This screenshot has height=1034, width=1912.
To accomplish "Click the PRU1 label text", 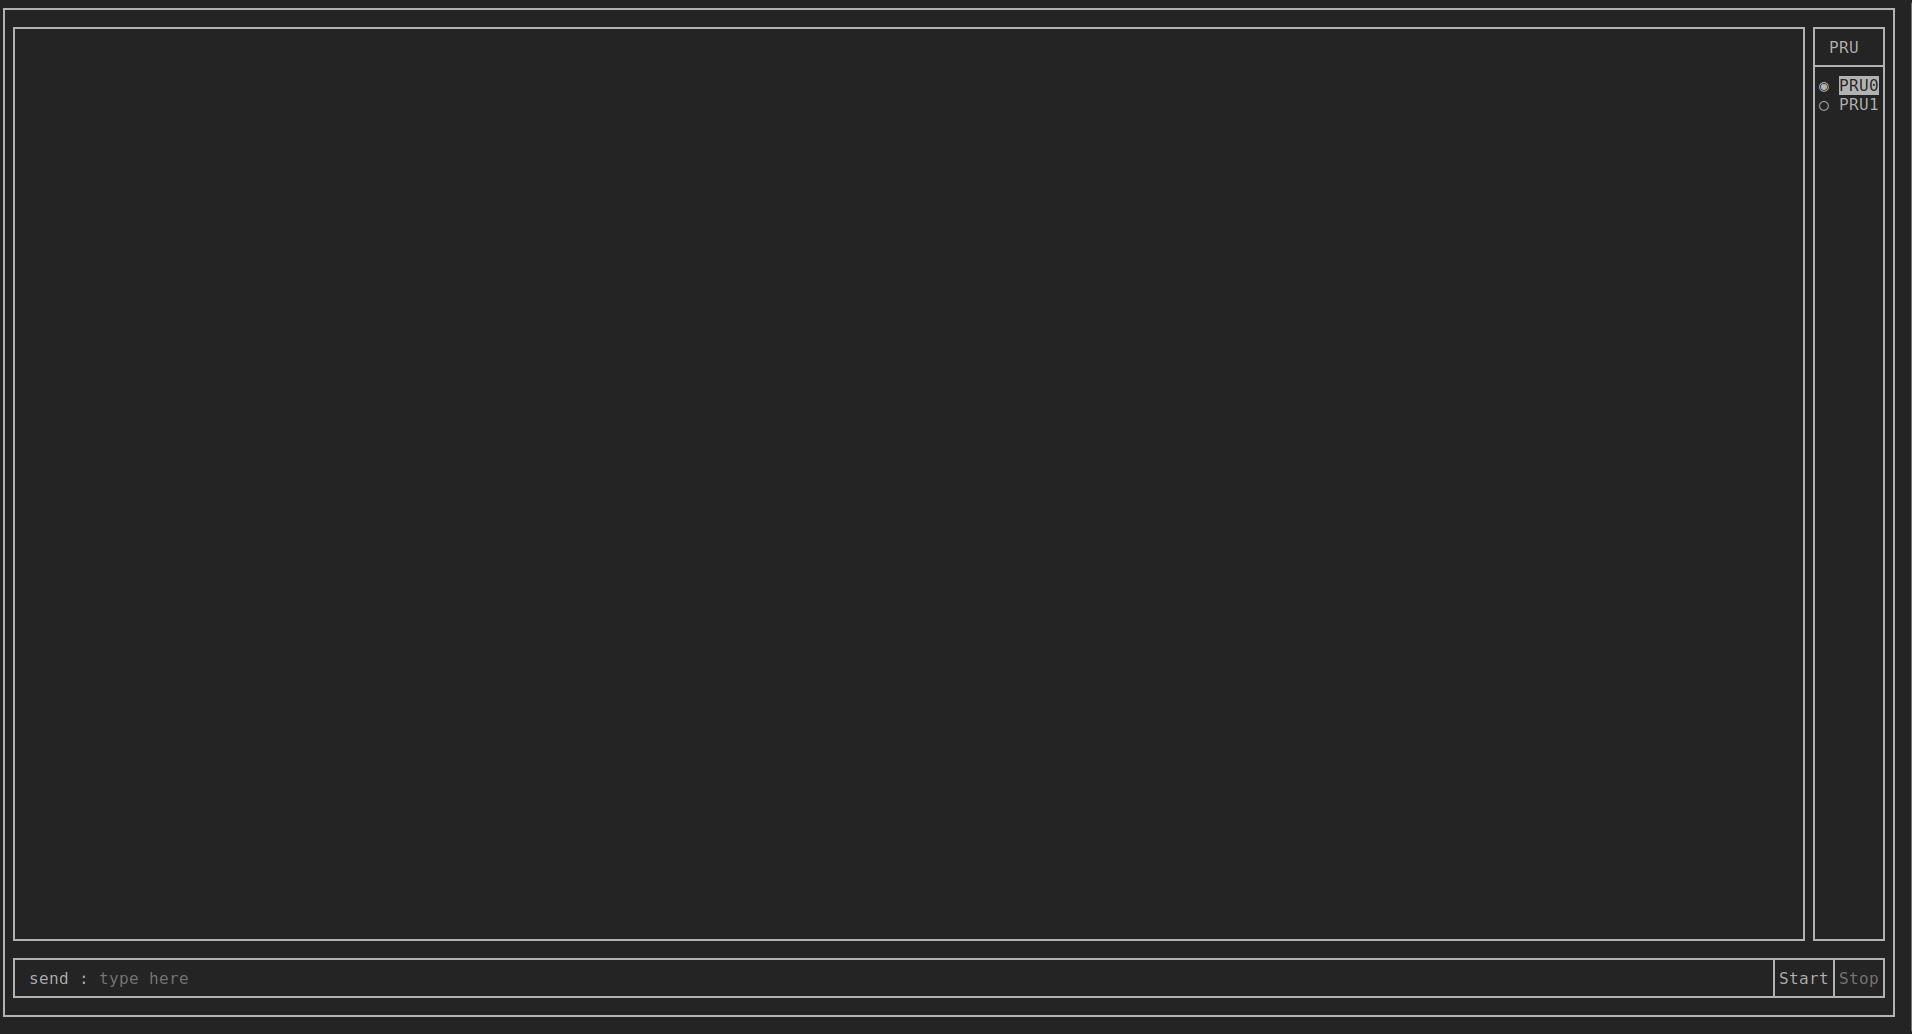I will pos(1858,105).
